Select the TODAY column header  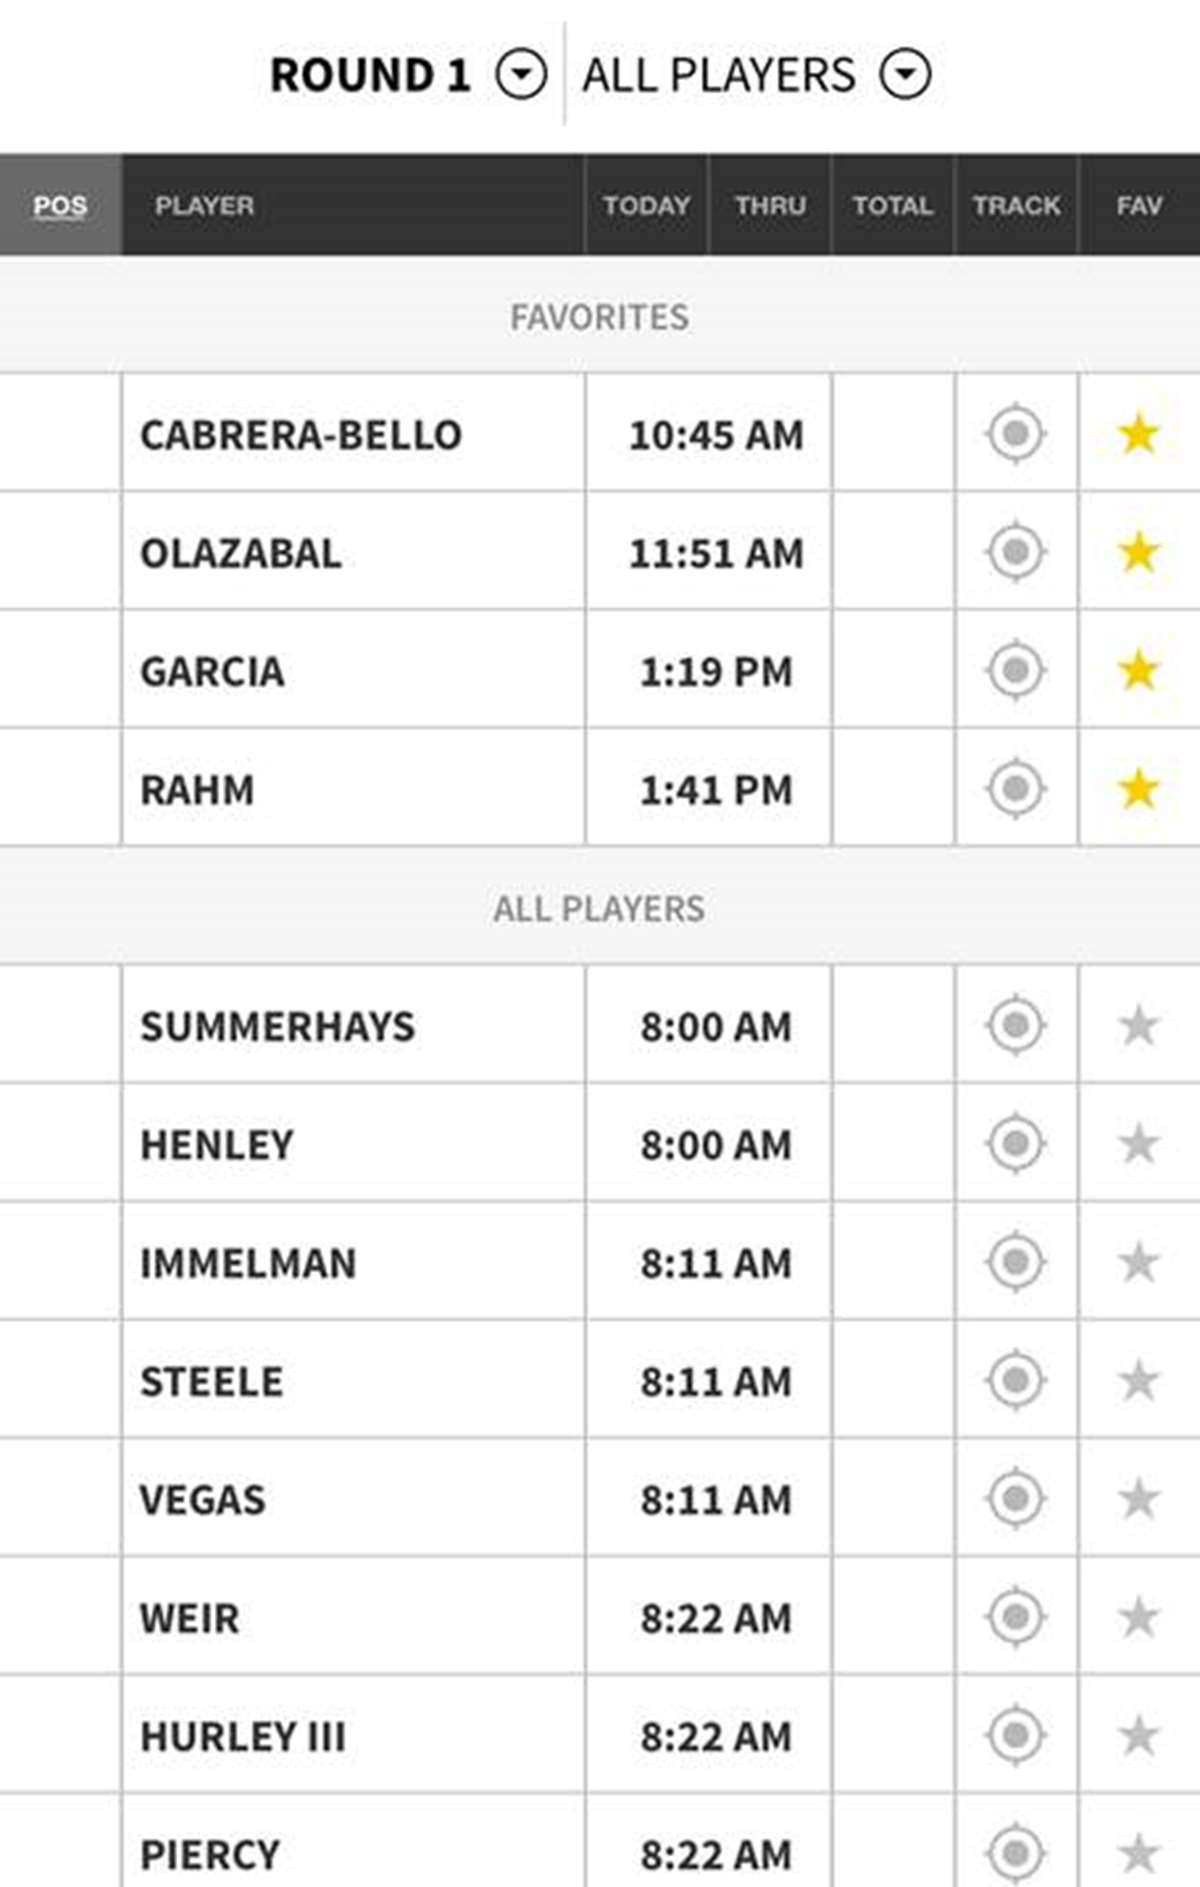click(x=646, y=205)
